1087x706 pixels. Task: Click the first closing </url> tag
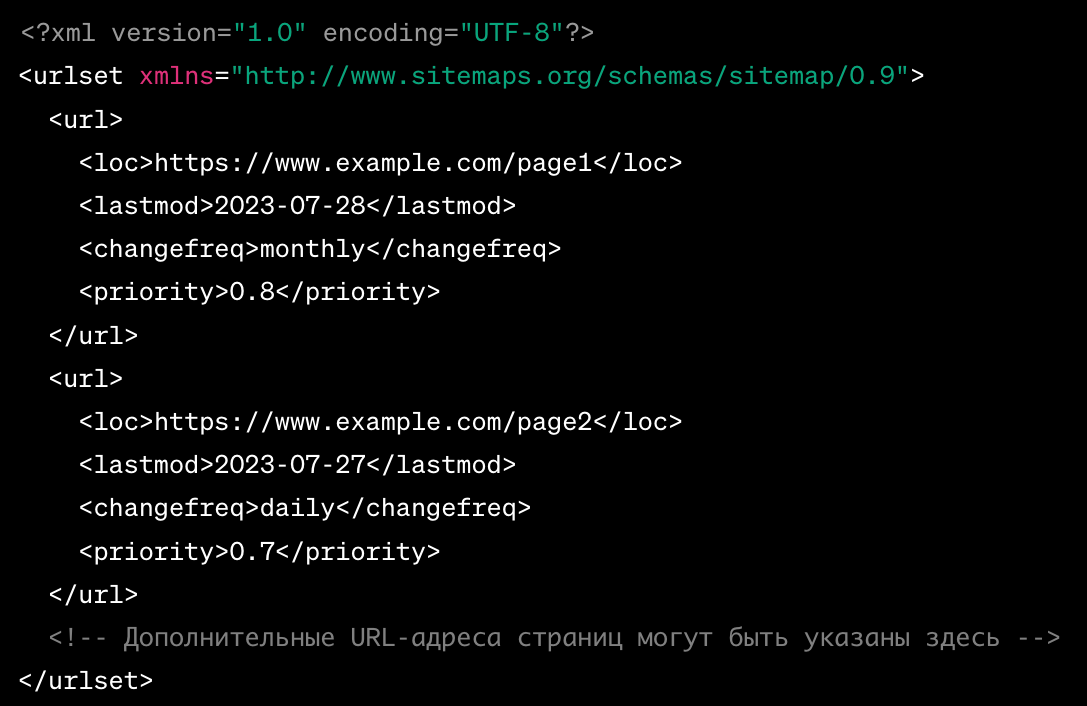point(93,335)
